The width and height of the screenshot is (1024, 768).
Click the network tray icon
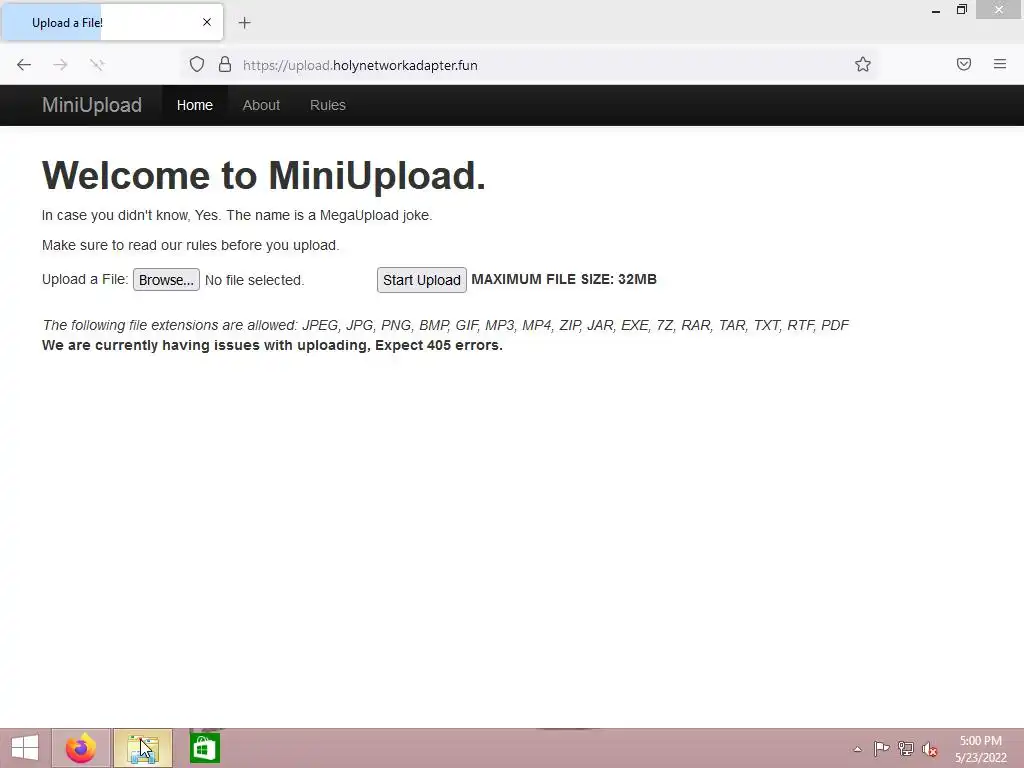(x=906, y=749)
